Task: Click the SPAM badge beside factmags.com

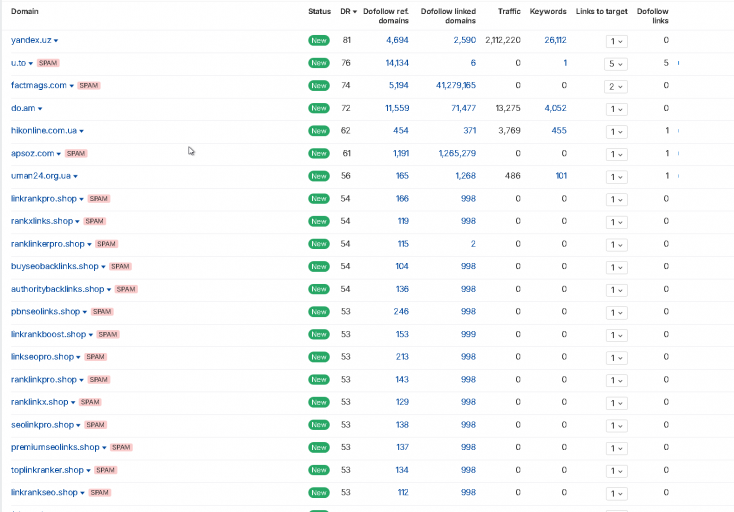Action: tap(89, 86)
